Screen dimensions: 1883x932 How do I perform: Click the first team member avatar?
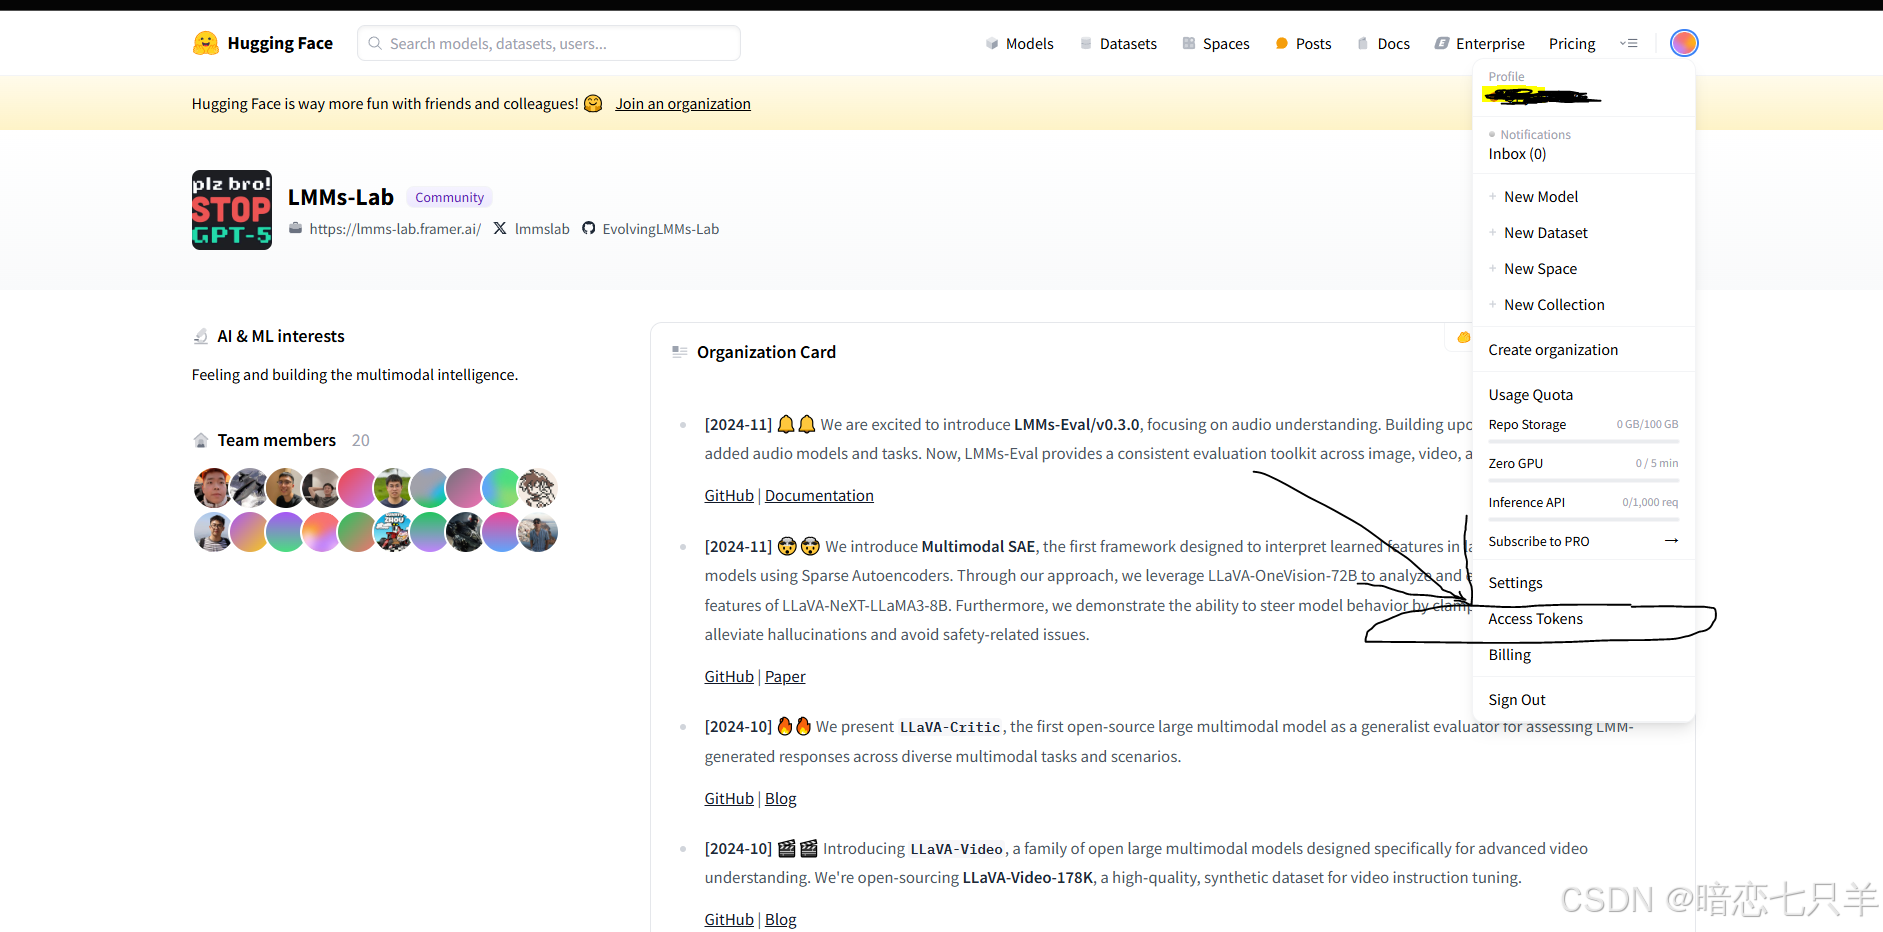click(x=212, y=488)
